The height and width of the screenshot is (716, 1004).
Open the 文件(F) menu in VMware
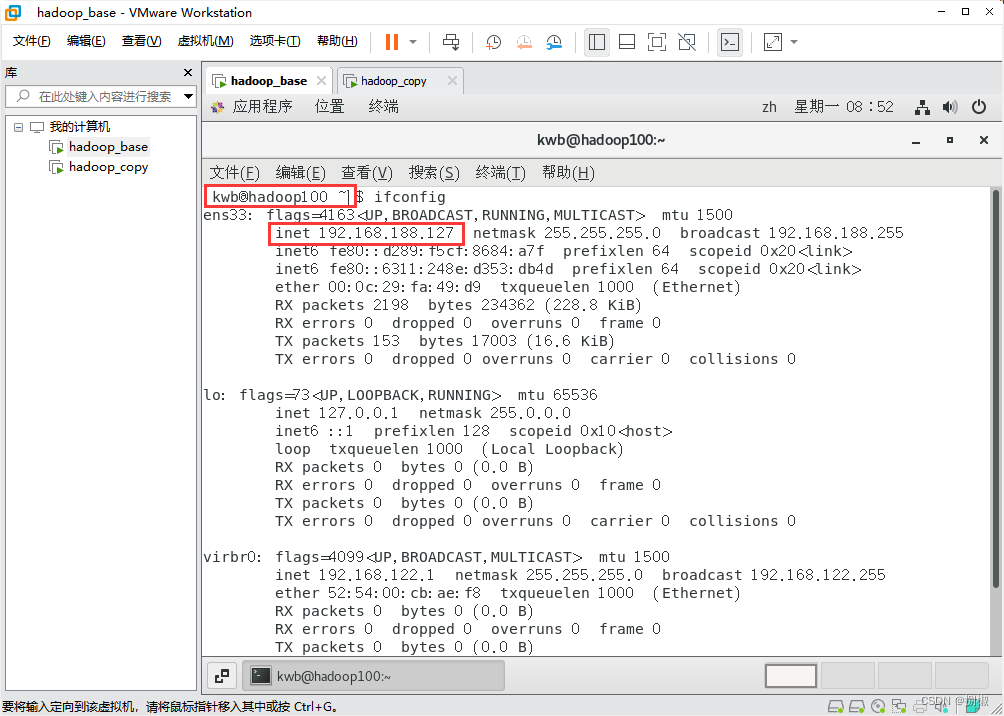coord(31,41)
